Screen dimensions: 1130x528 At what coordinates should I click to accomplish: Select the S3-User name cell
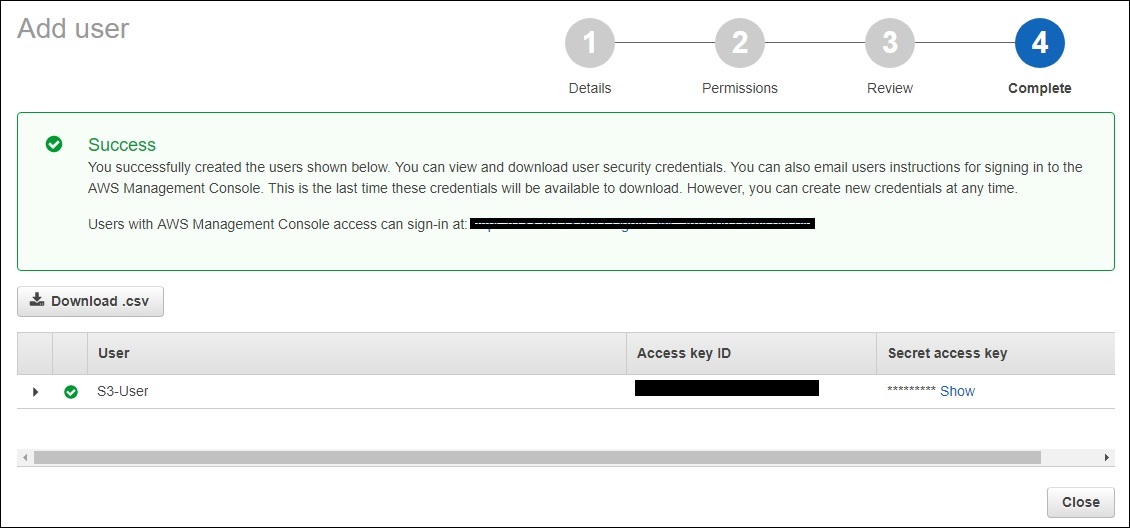[x=122, y=391]
